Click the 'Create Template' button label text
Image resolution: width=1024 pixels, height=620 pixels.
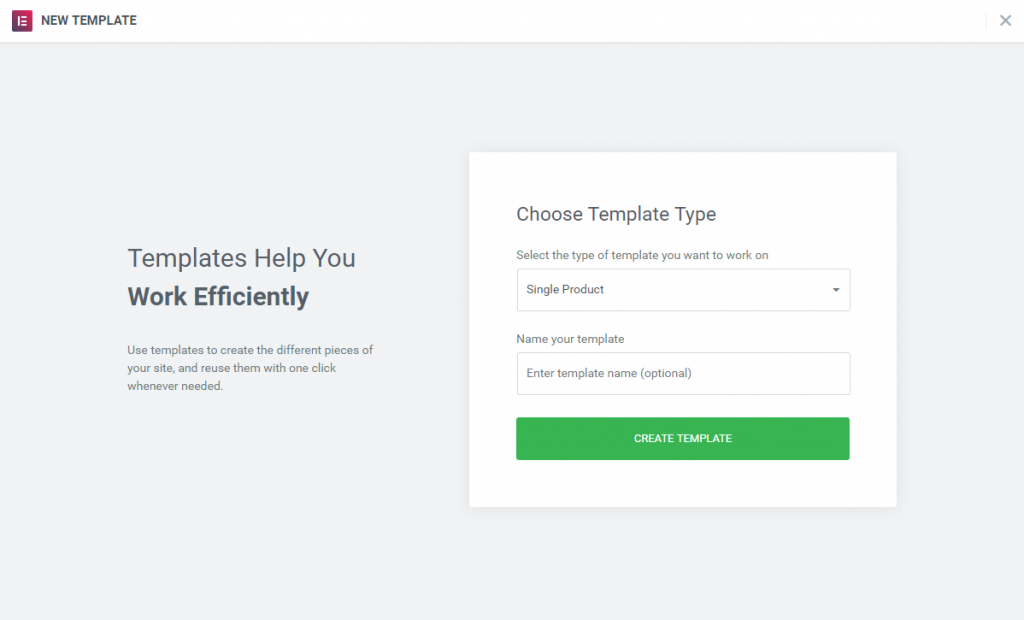(682, 439)
